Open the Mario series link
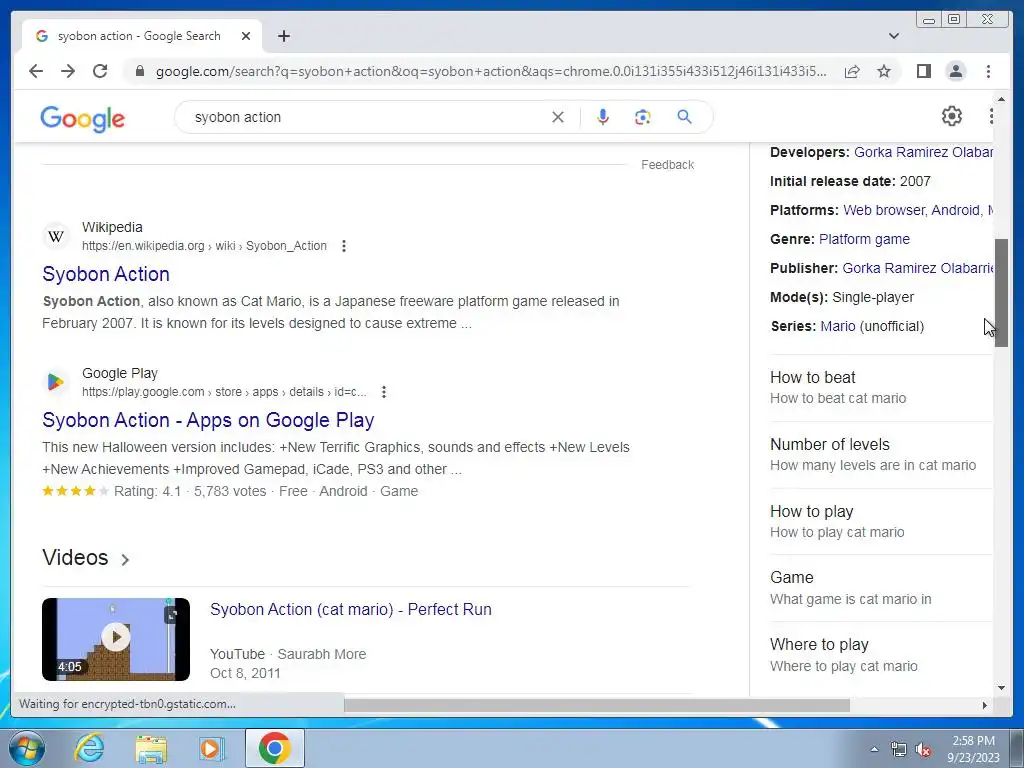This screenshot has height=768, width=1024. (837, 326)
